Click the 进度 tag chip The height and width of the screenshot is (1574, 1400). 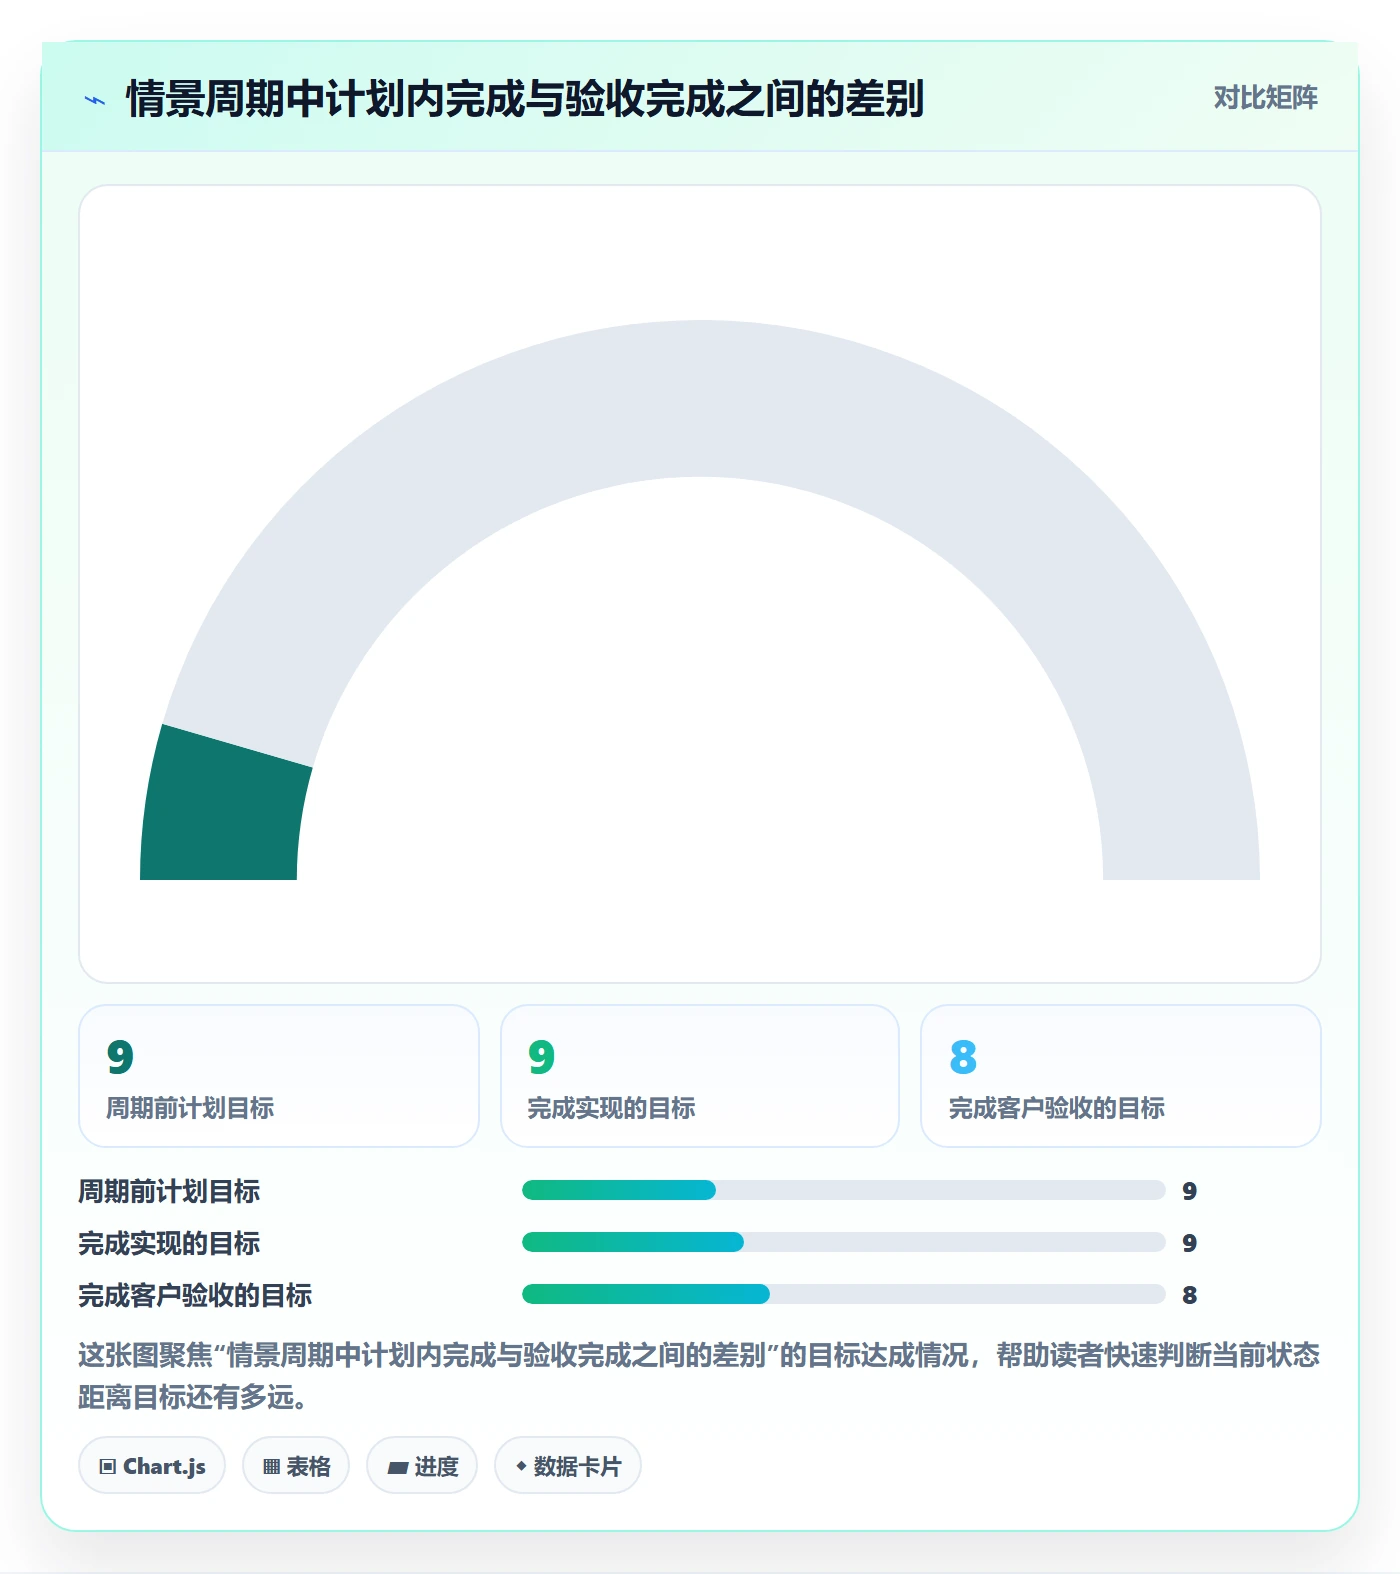(422, 1466)
